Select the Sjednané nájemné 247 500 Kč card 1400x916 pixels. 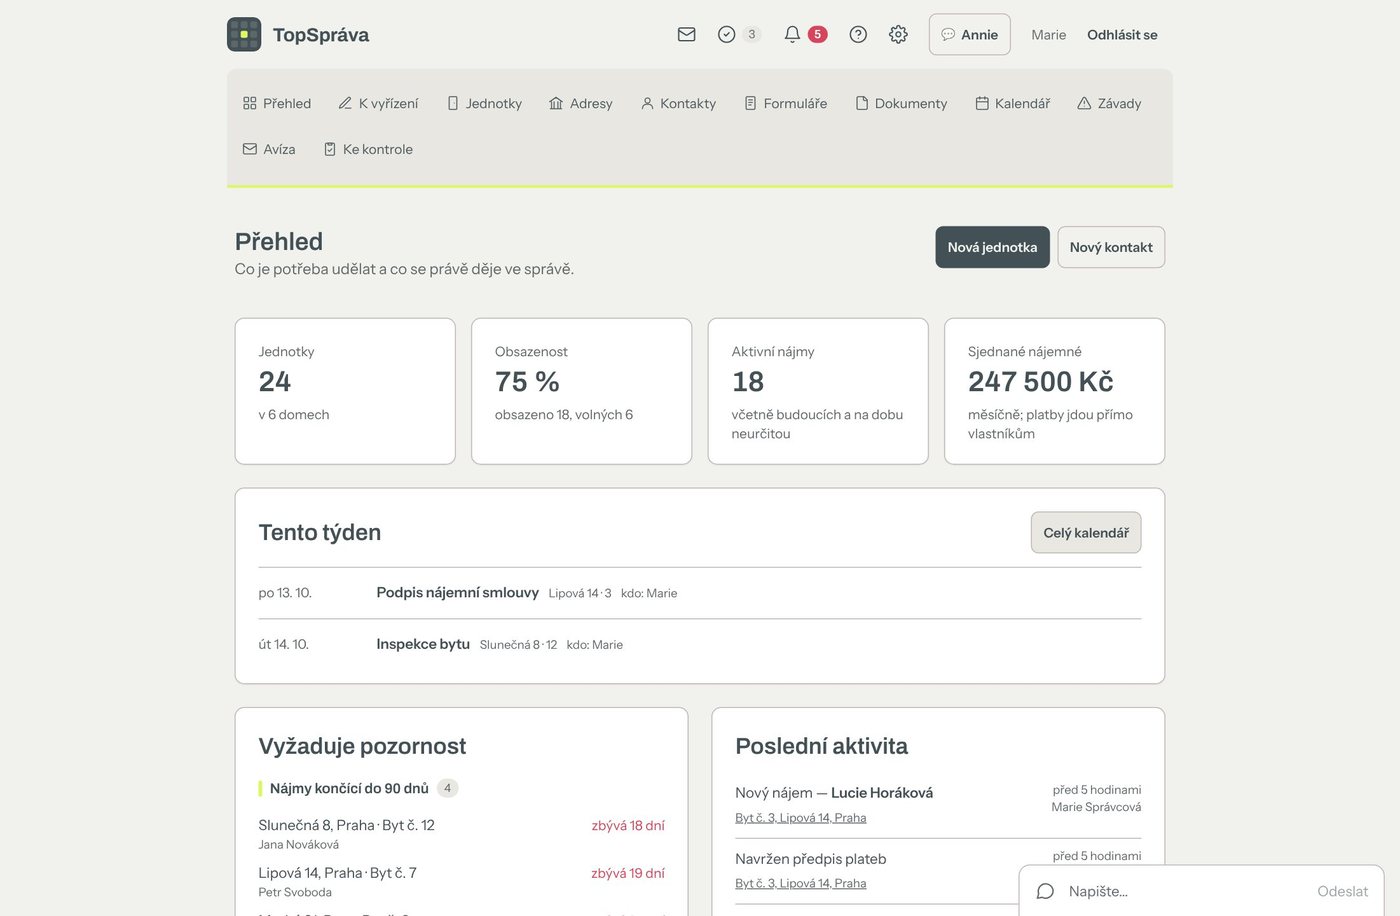pos(1054,391)
